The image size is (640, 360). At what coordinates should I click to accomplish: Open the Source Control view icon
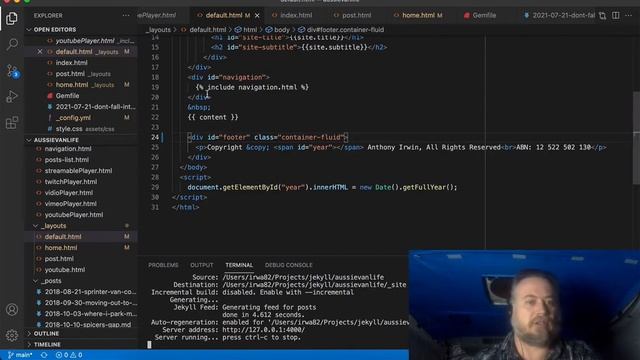pos(12,71)
